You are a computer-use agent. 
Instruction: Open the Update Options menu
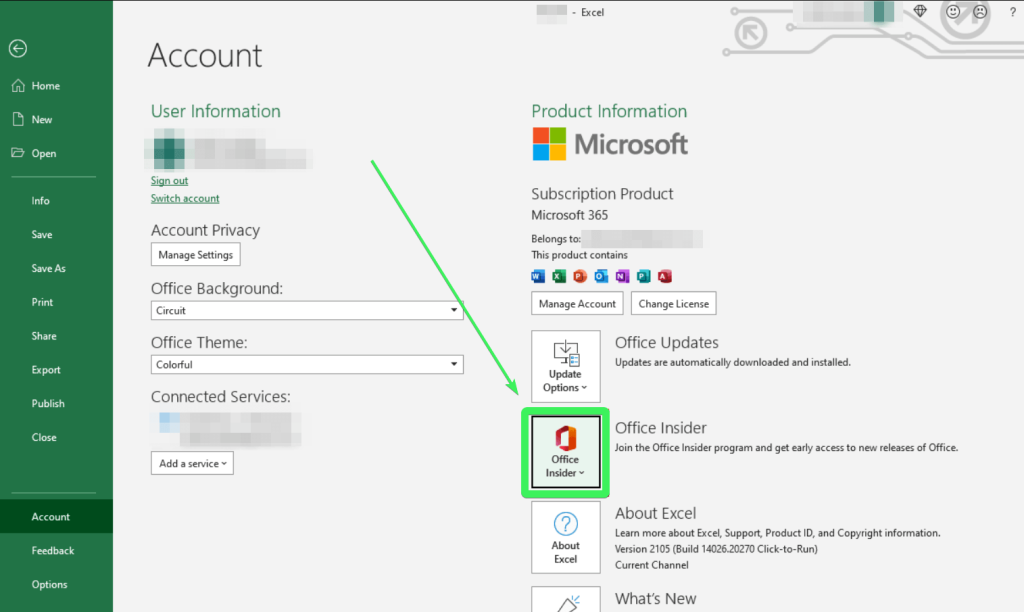pyautogui.click(x=566, y=366)
